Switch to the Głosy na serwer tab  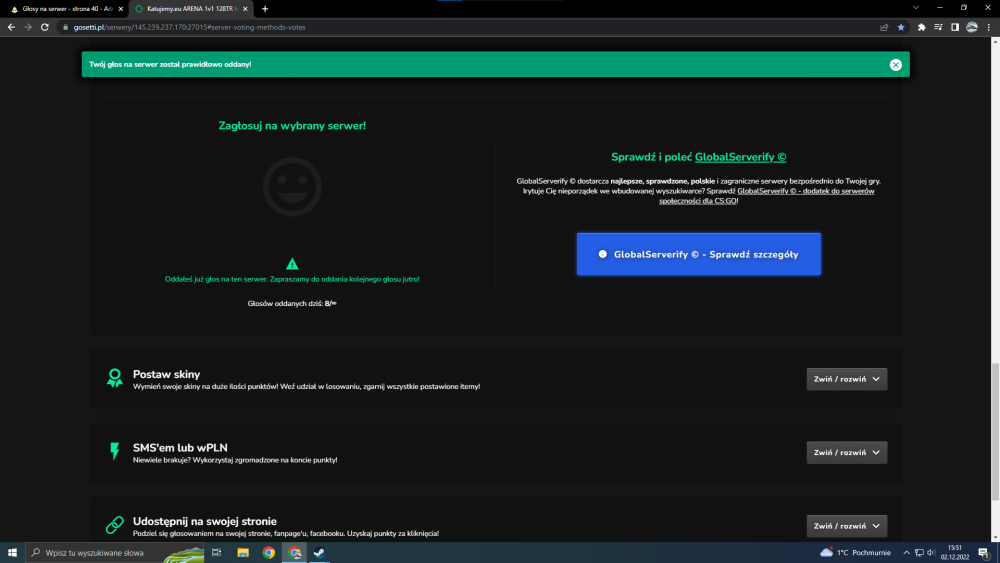pos(64,9)
